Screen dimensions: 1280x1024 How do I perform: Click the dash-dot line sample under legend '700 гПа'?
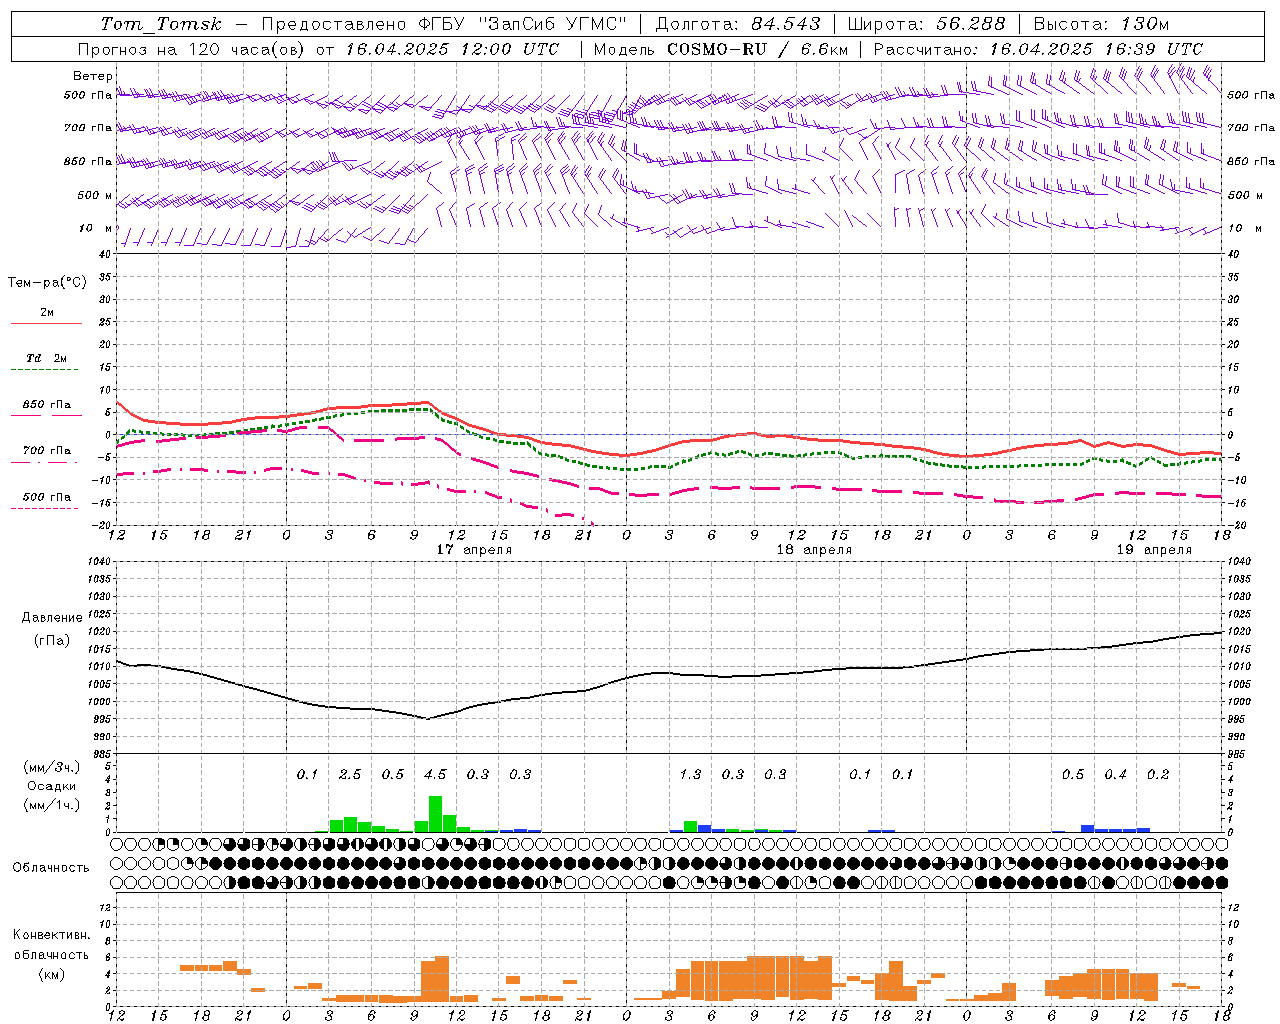[45, 463]
